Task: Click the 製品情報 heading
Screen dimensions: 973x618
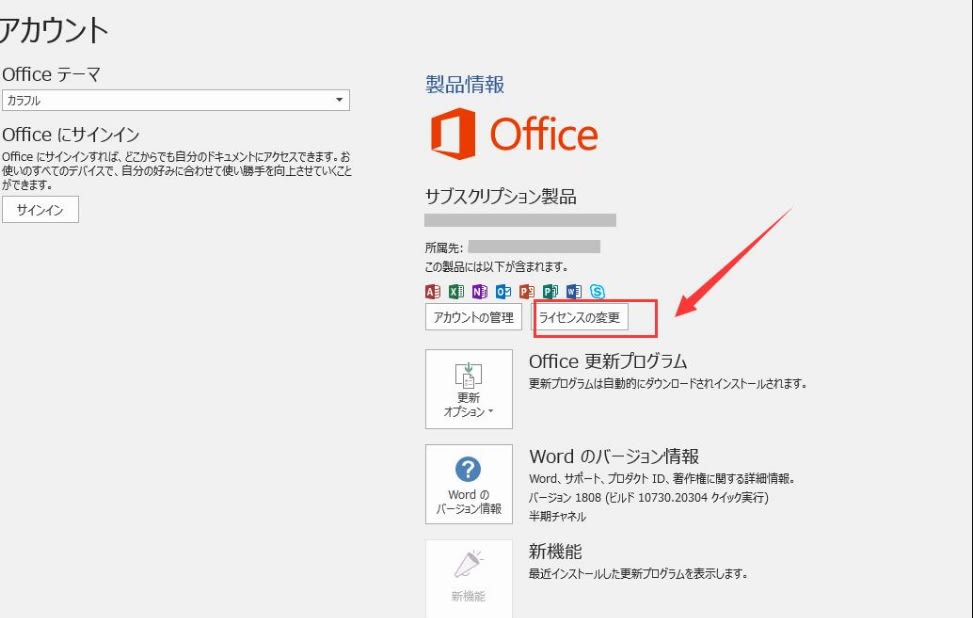Action: point(465,84)
